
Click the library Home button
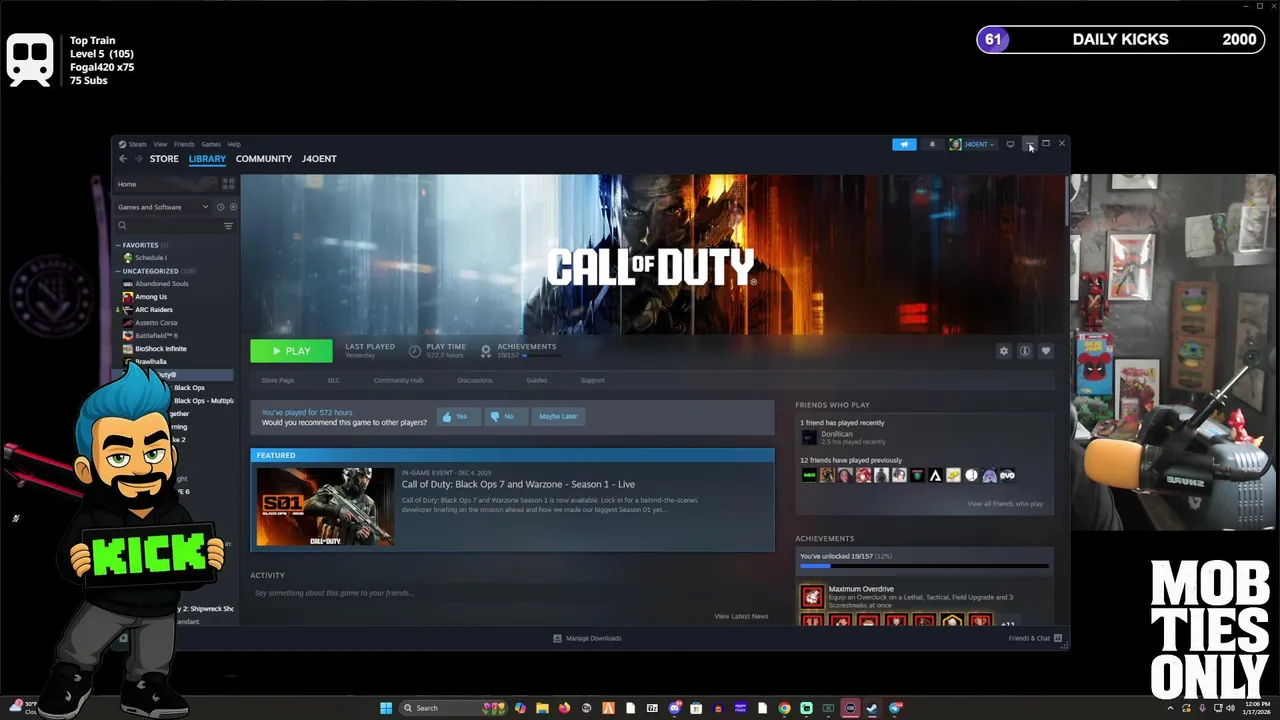[165, 184]
